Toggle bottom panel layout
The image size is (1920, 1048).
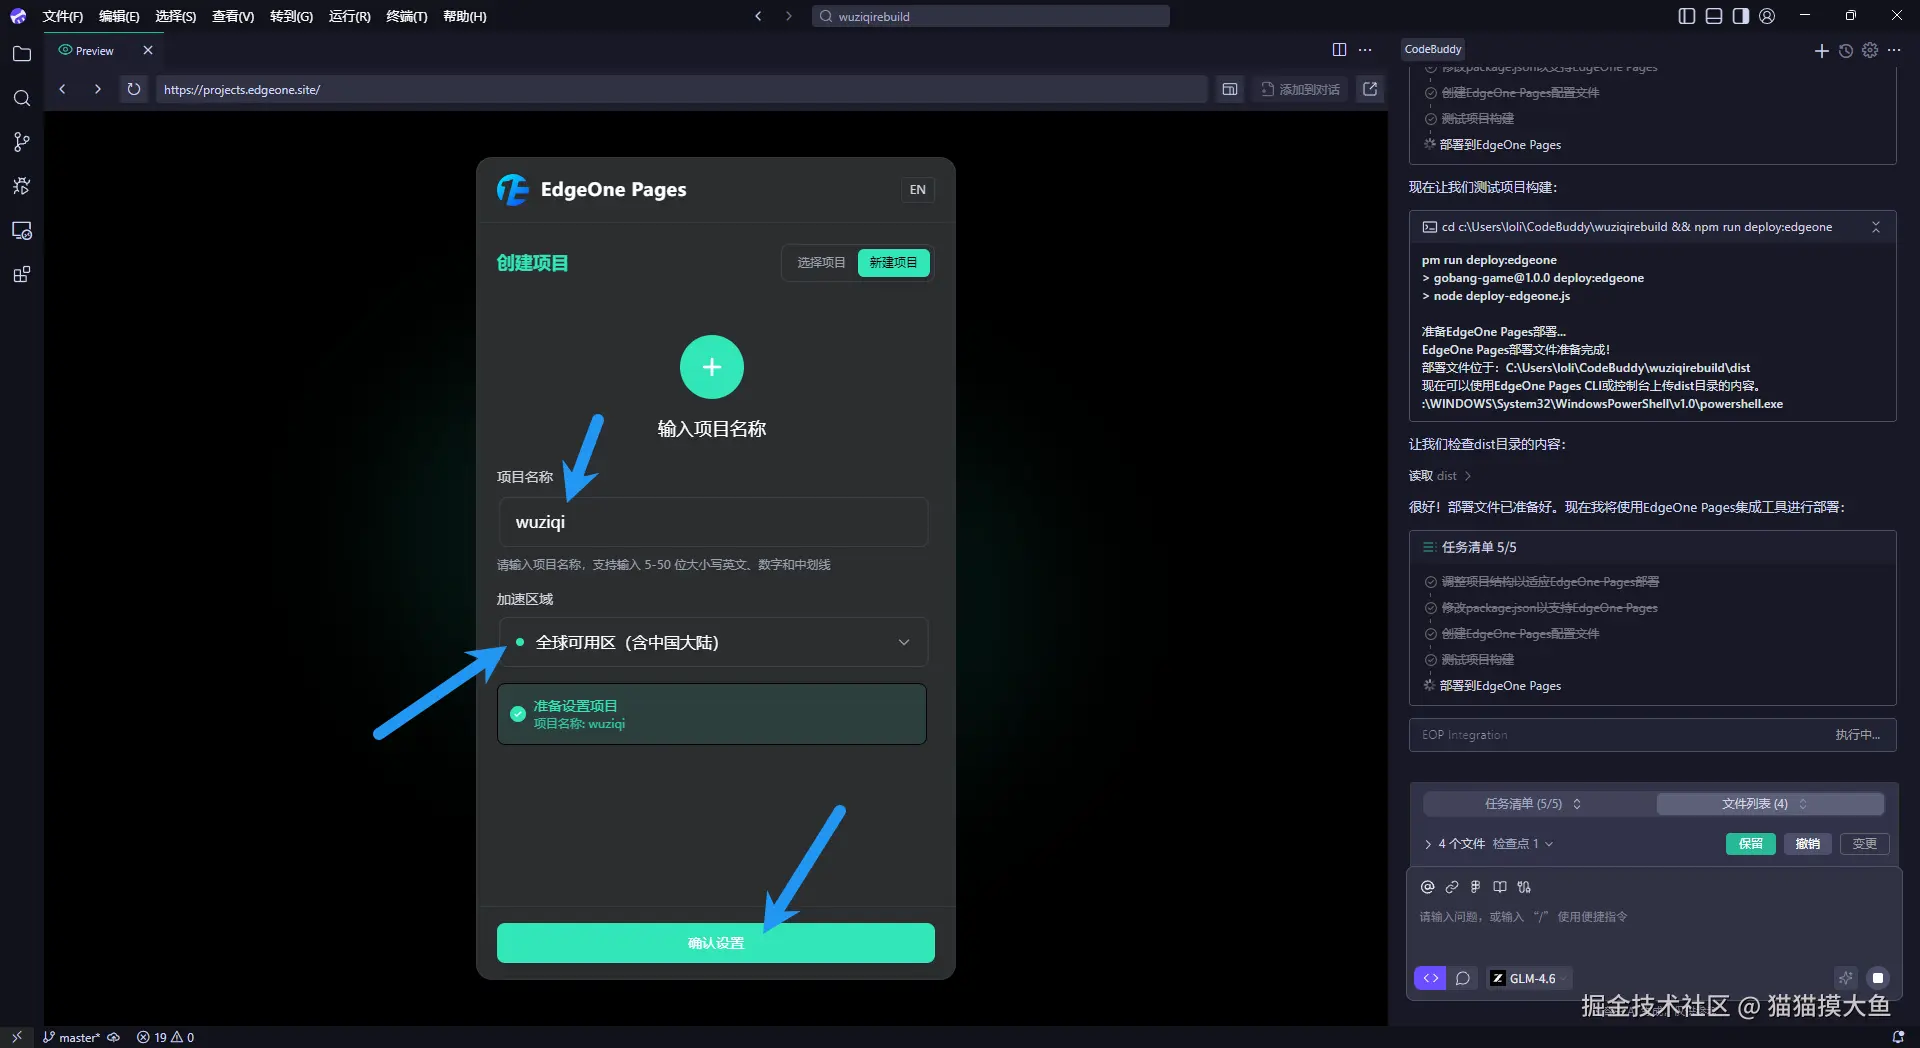pos(1714,16)
